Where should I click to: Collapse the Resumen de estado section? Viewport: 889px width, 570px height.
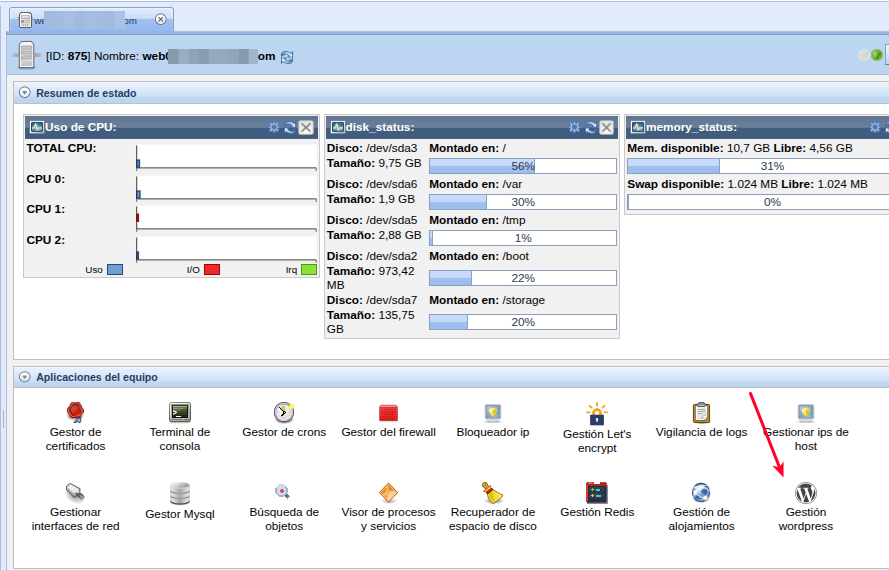[x=25, y=93]
